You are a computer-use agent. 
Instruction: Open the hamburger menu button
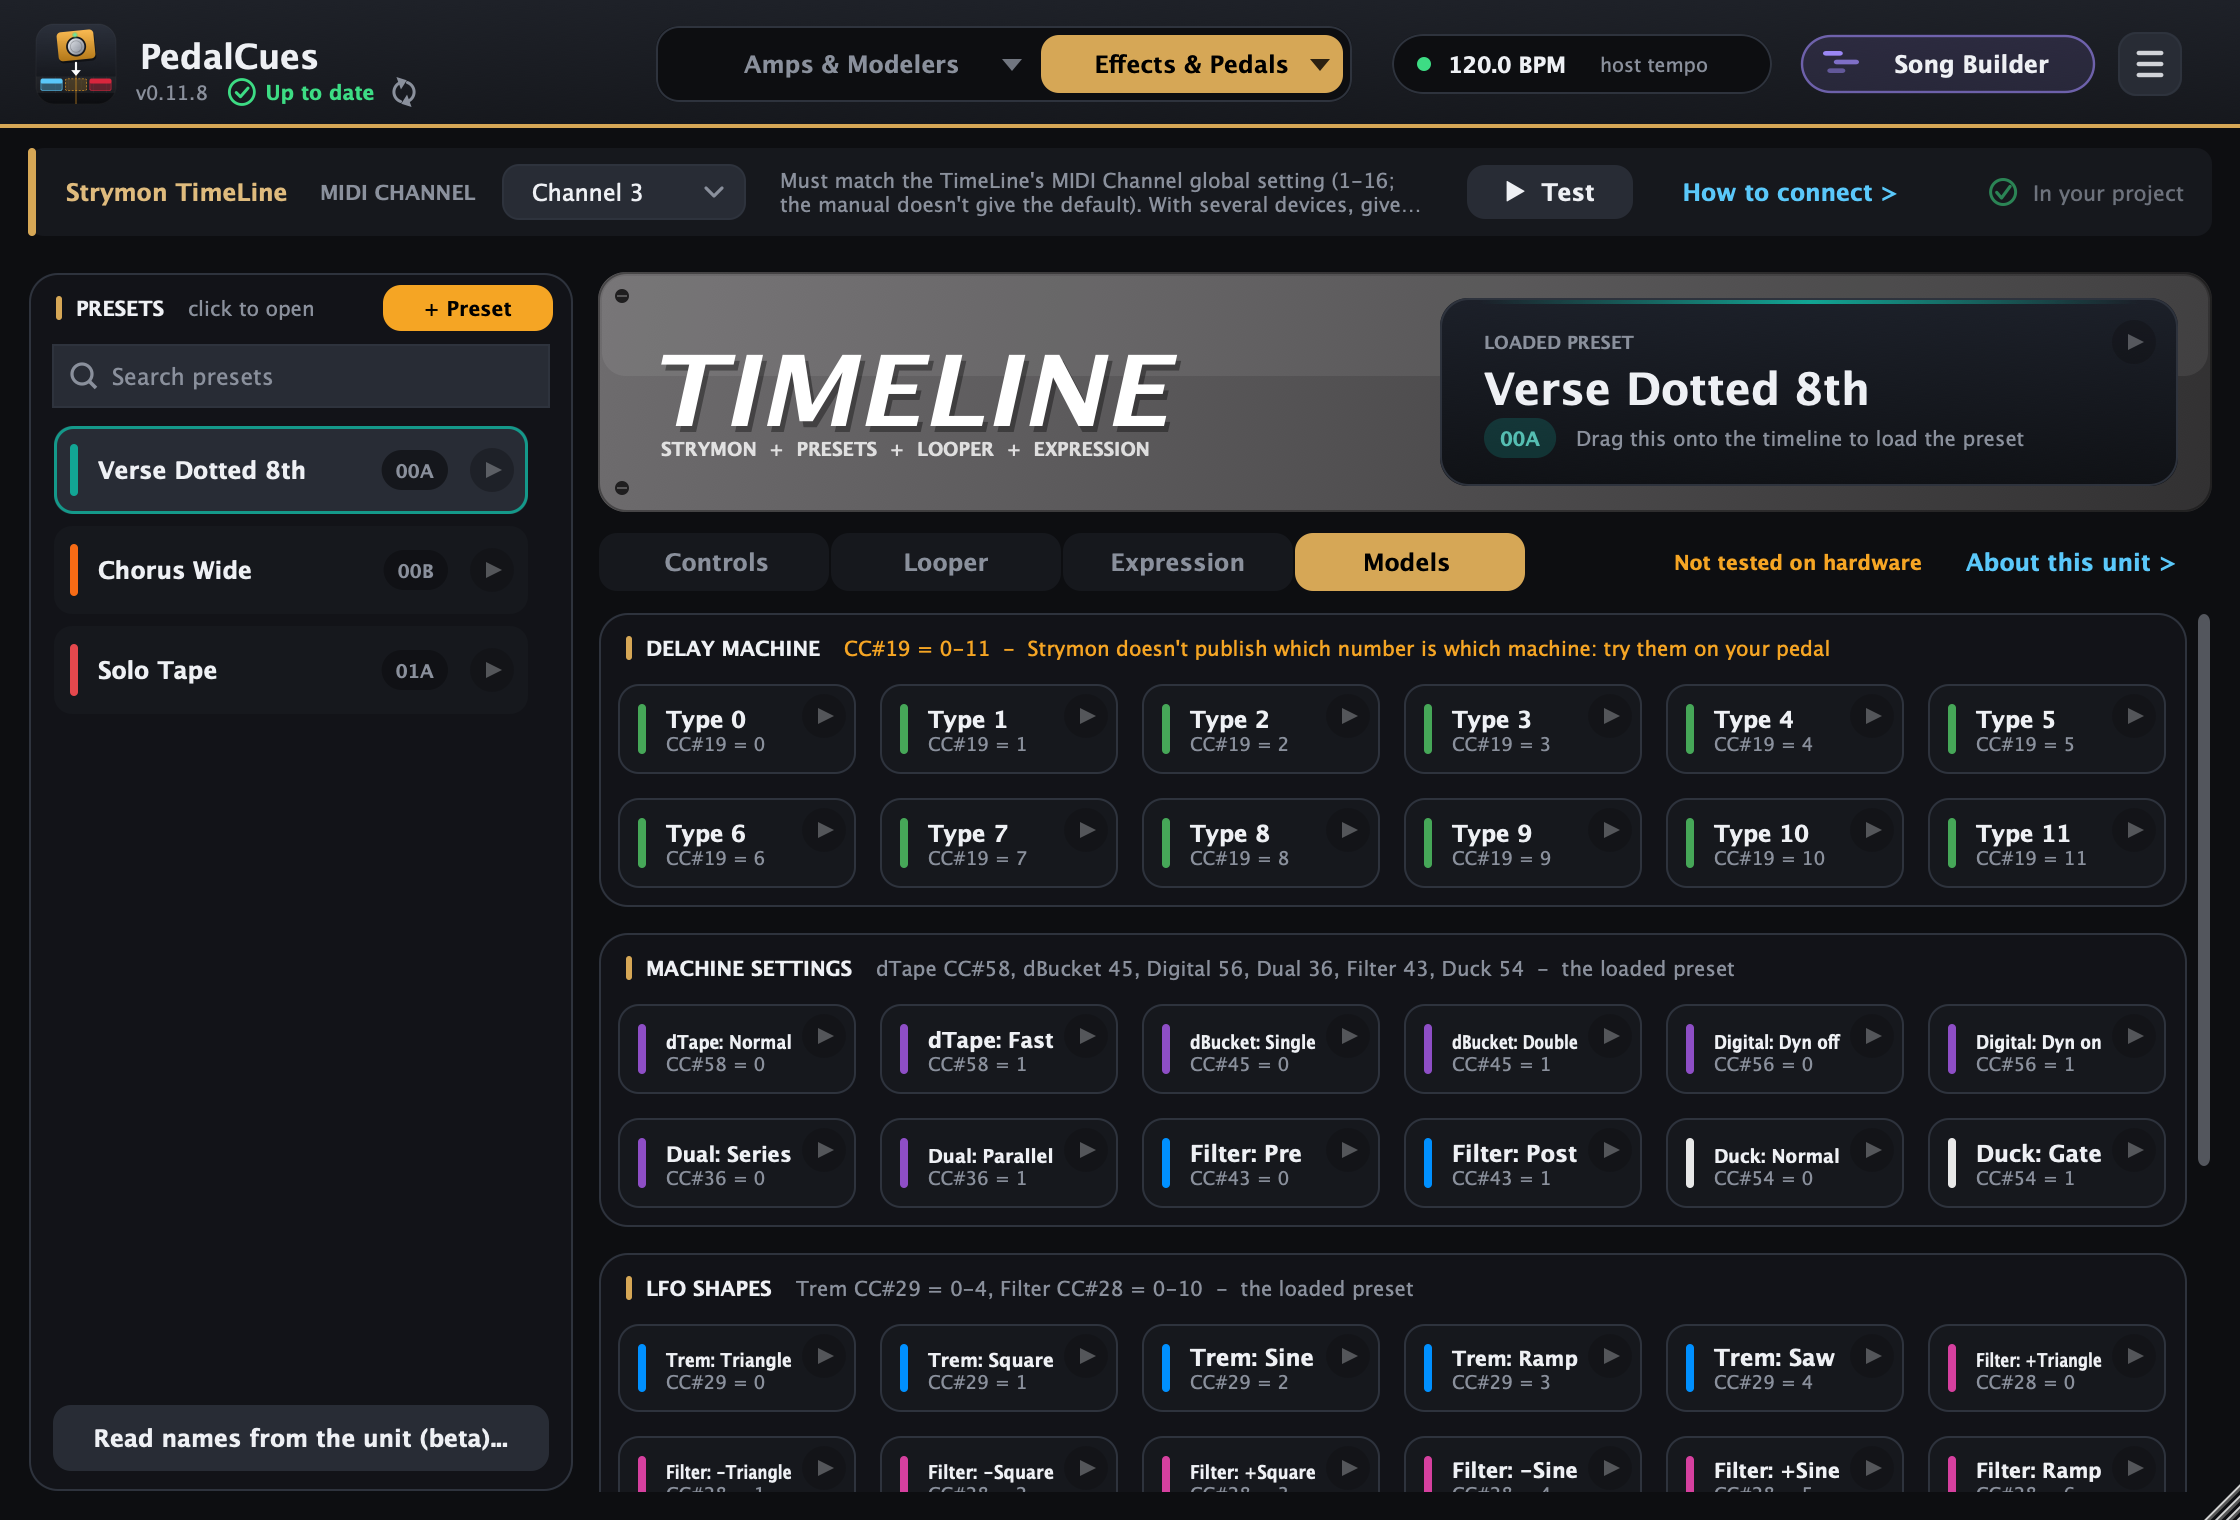[2149, 64]
